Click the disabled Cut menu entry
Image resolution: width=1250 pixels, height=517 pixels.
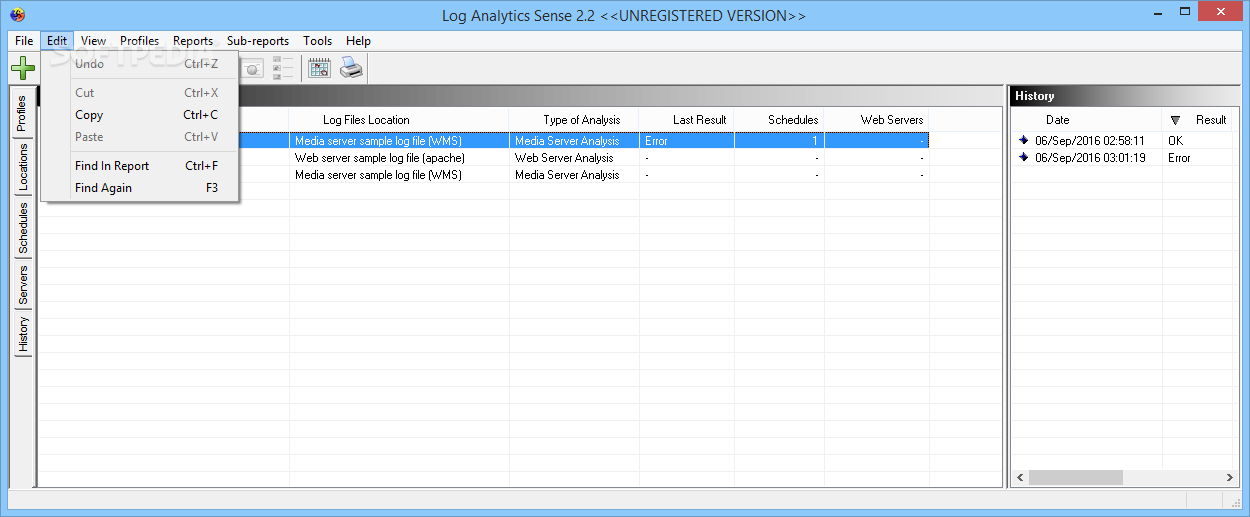coord(140,93)
